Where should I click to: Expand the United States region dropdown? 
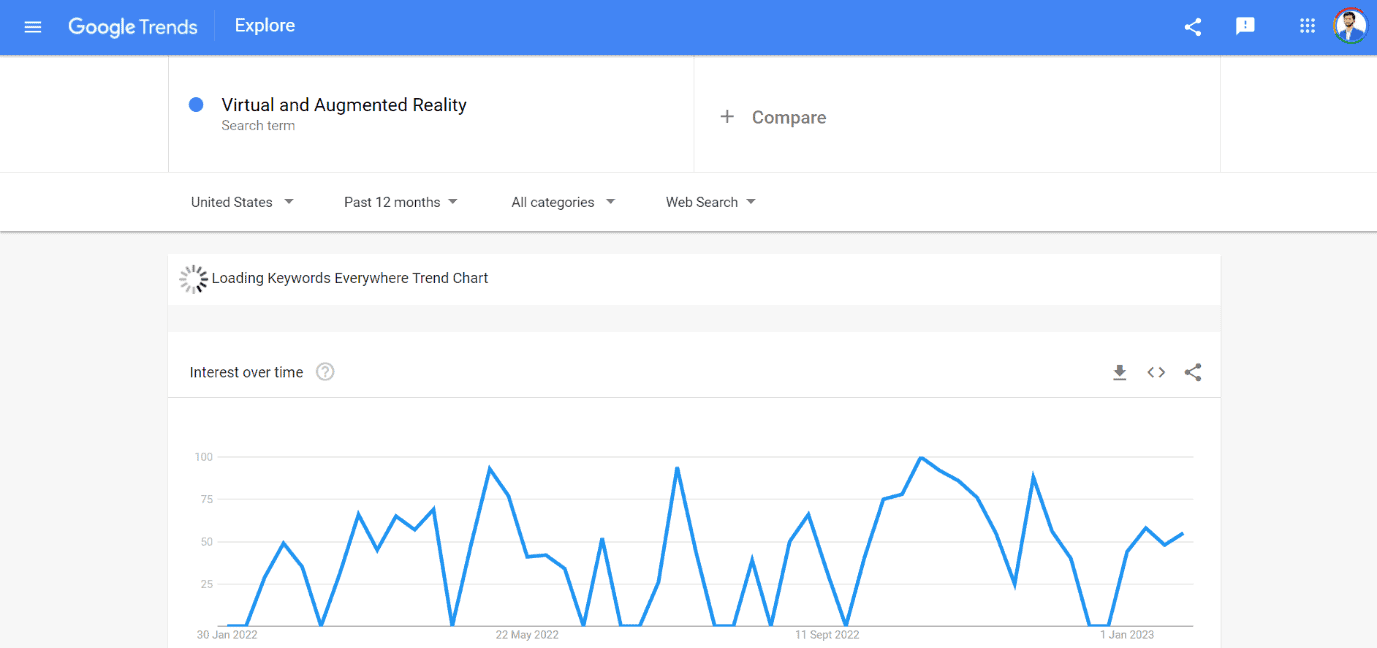click(243, 202)
